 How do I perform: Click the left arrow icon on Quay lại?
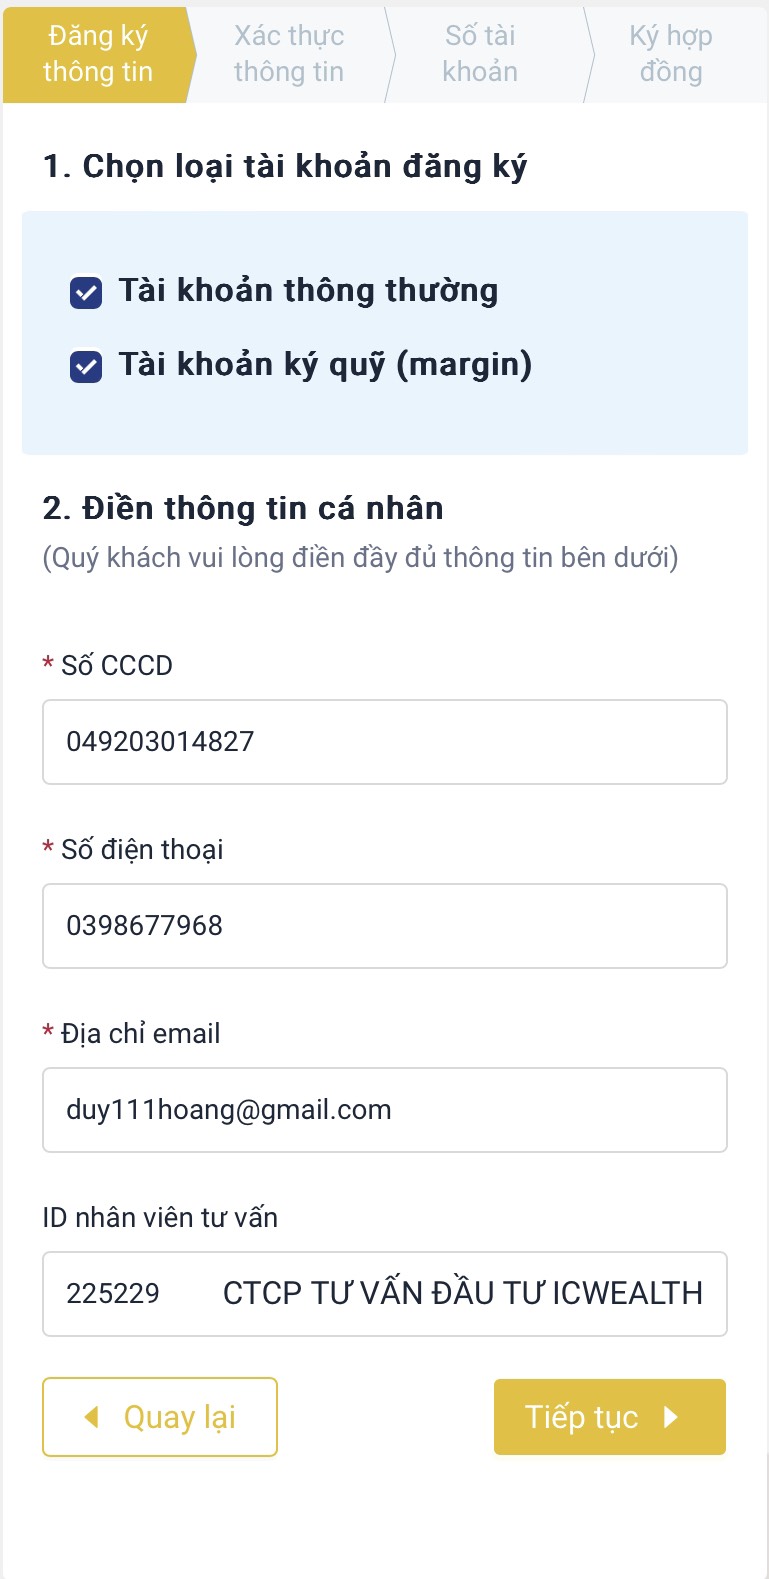92,1417
